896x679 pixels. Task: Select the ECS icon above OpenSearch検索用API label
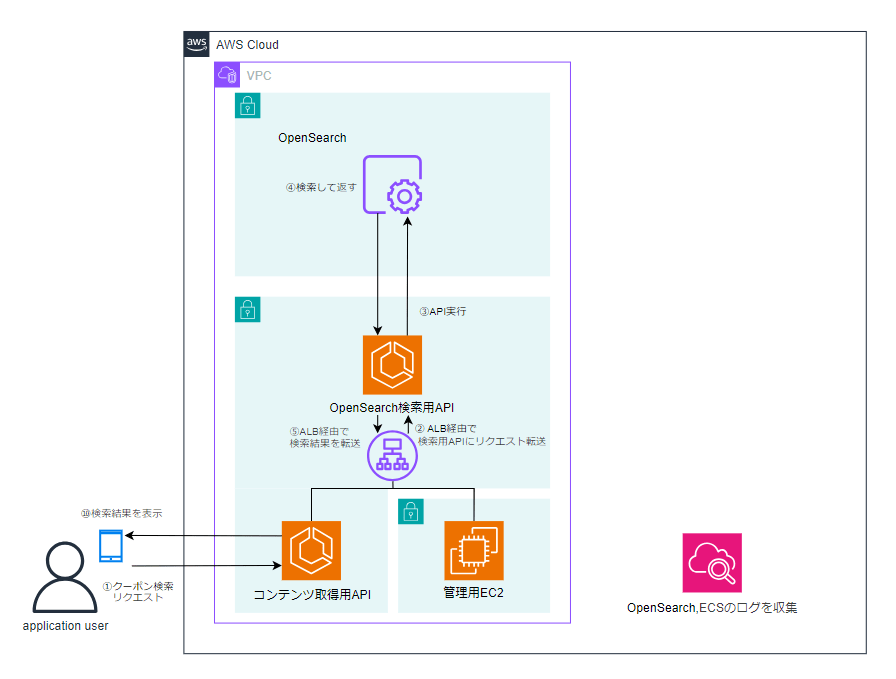(x=392, y=365)
